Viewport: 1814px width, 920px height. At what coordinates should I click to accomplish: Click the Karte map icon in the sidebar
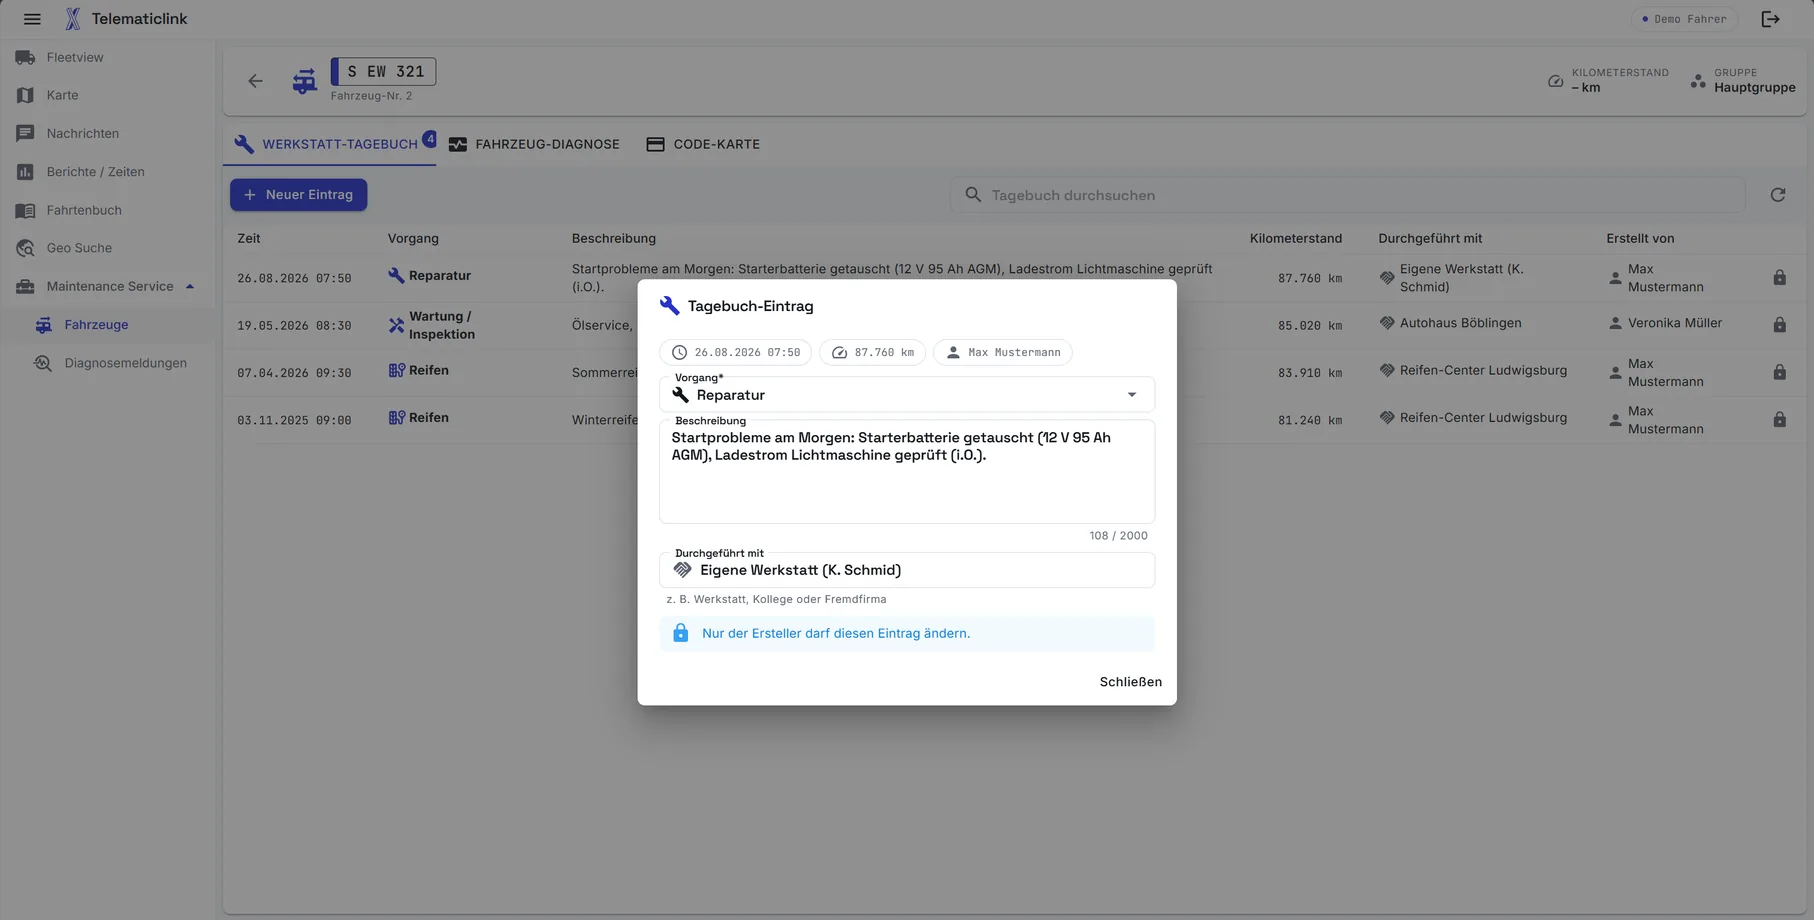(x=25, y=95)
